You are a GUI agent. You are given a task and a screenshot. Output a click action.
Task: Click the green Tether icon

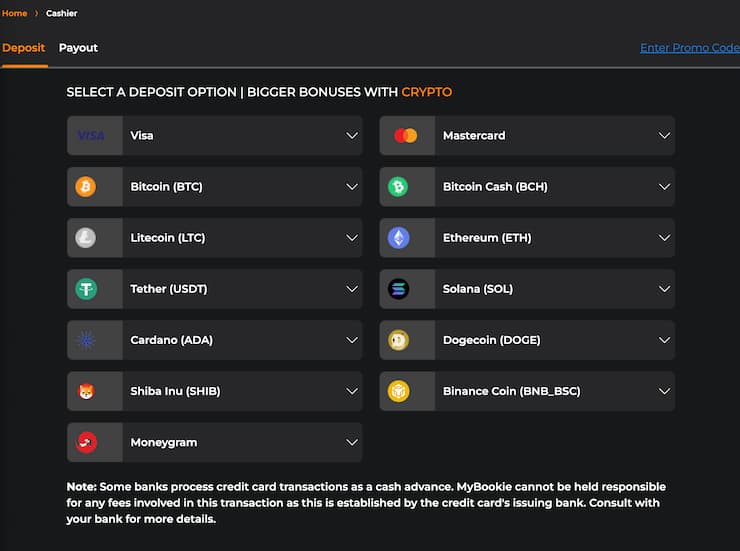pos(86,289)
